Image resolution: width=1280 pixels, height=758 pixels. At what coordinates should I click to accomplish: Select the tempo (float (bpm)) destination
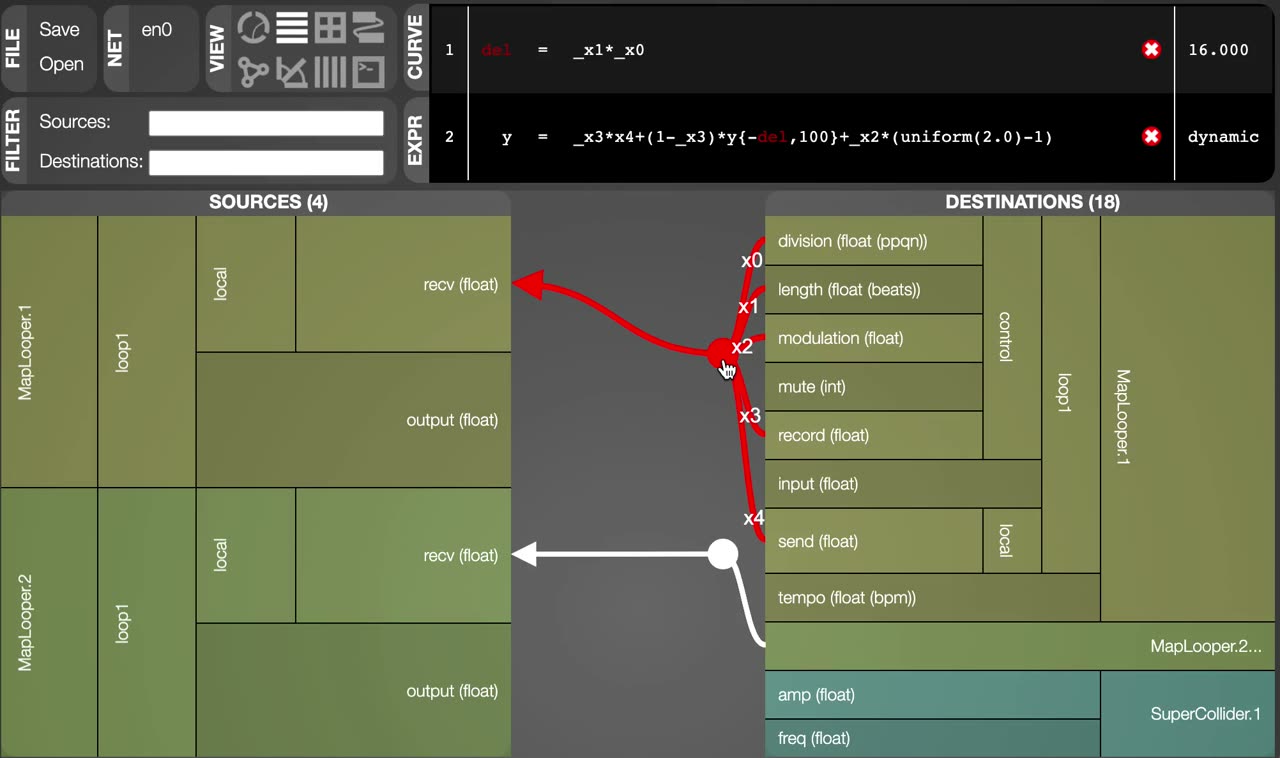coord(932,598)
